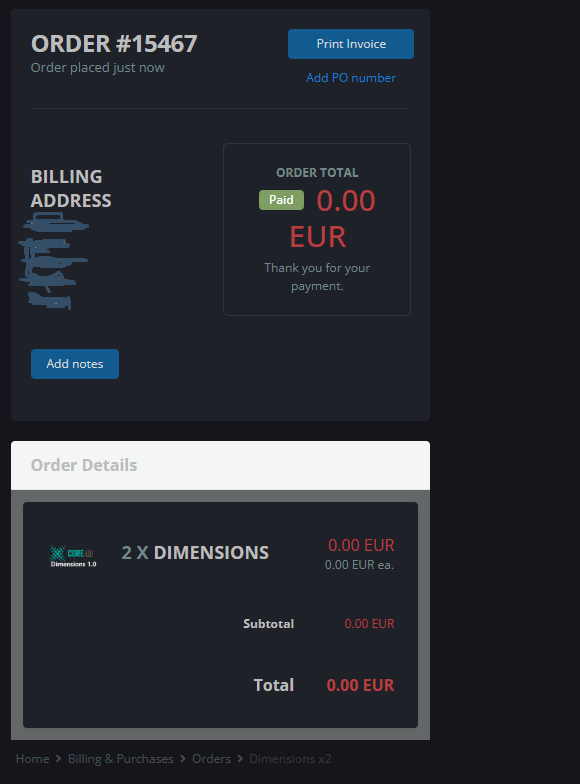Select the Subtotal row amount
Viewport: 580px width, 784px height.
tap(370, 624)
